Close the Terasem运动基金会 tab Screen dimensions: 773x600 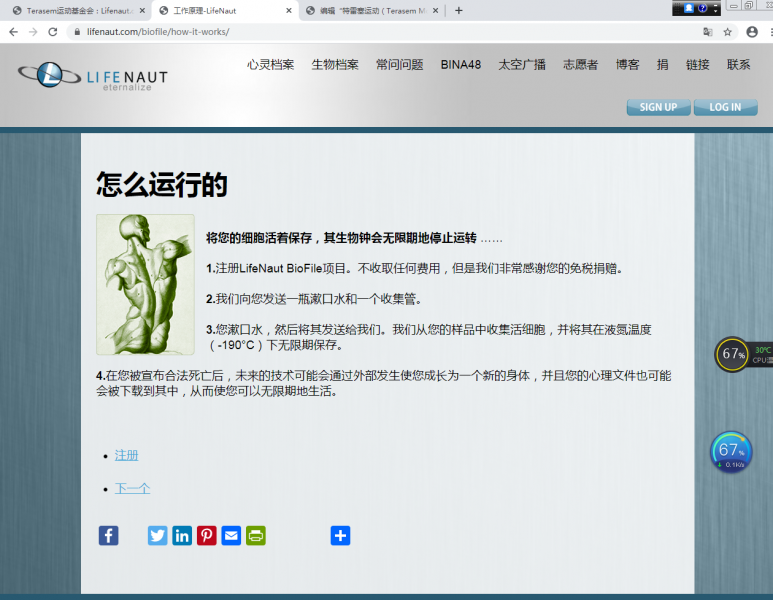[x=142, y=10]
